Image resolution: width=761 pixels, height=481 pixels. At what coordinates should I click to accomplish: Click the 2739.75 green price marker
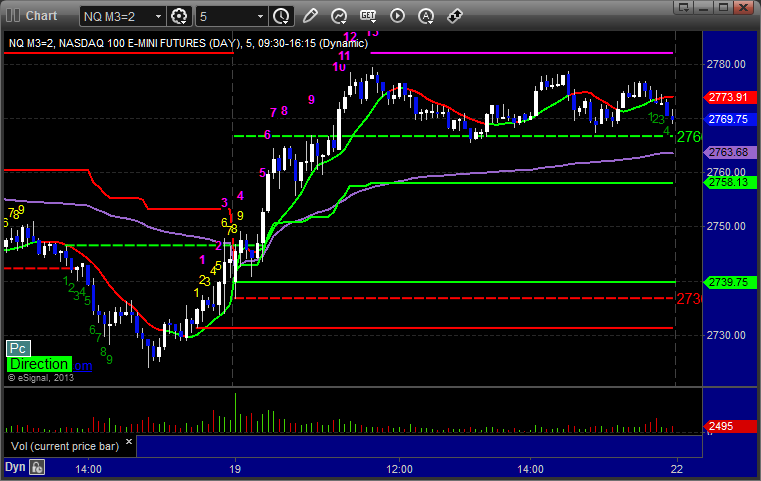(730, 282)
